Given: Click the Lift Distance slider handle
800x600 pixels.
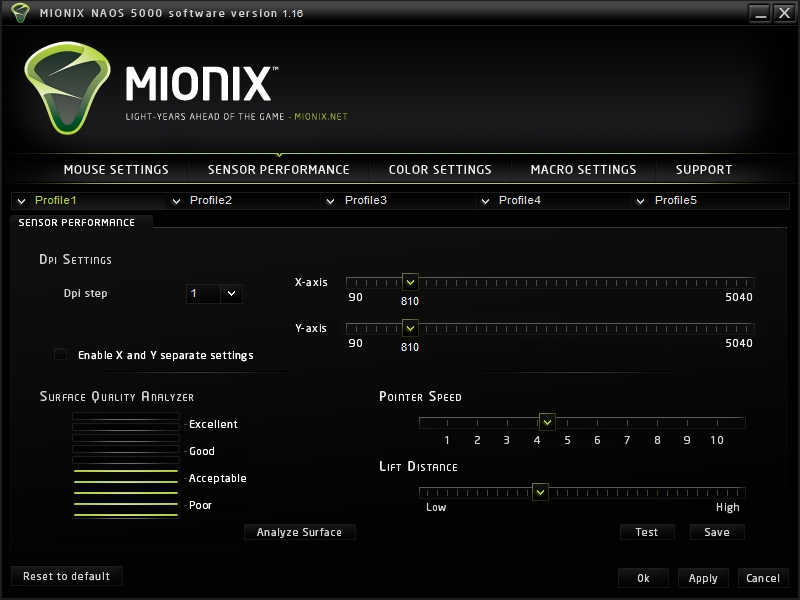Looking at the screenshot, I should pyautogui.click(x=540, y=492).
